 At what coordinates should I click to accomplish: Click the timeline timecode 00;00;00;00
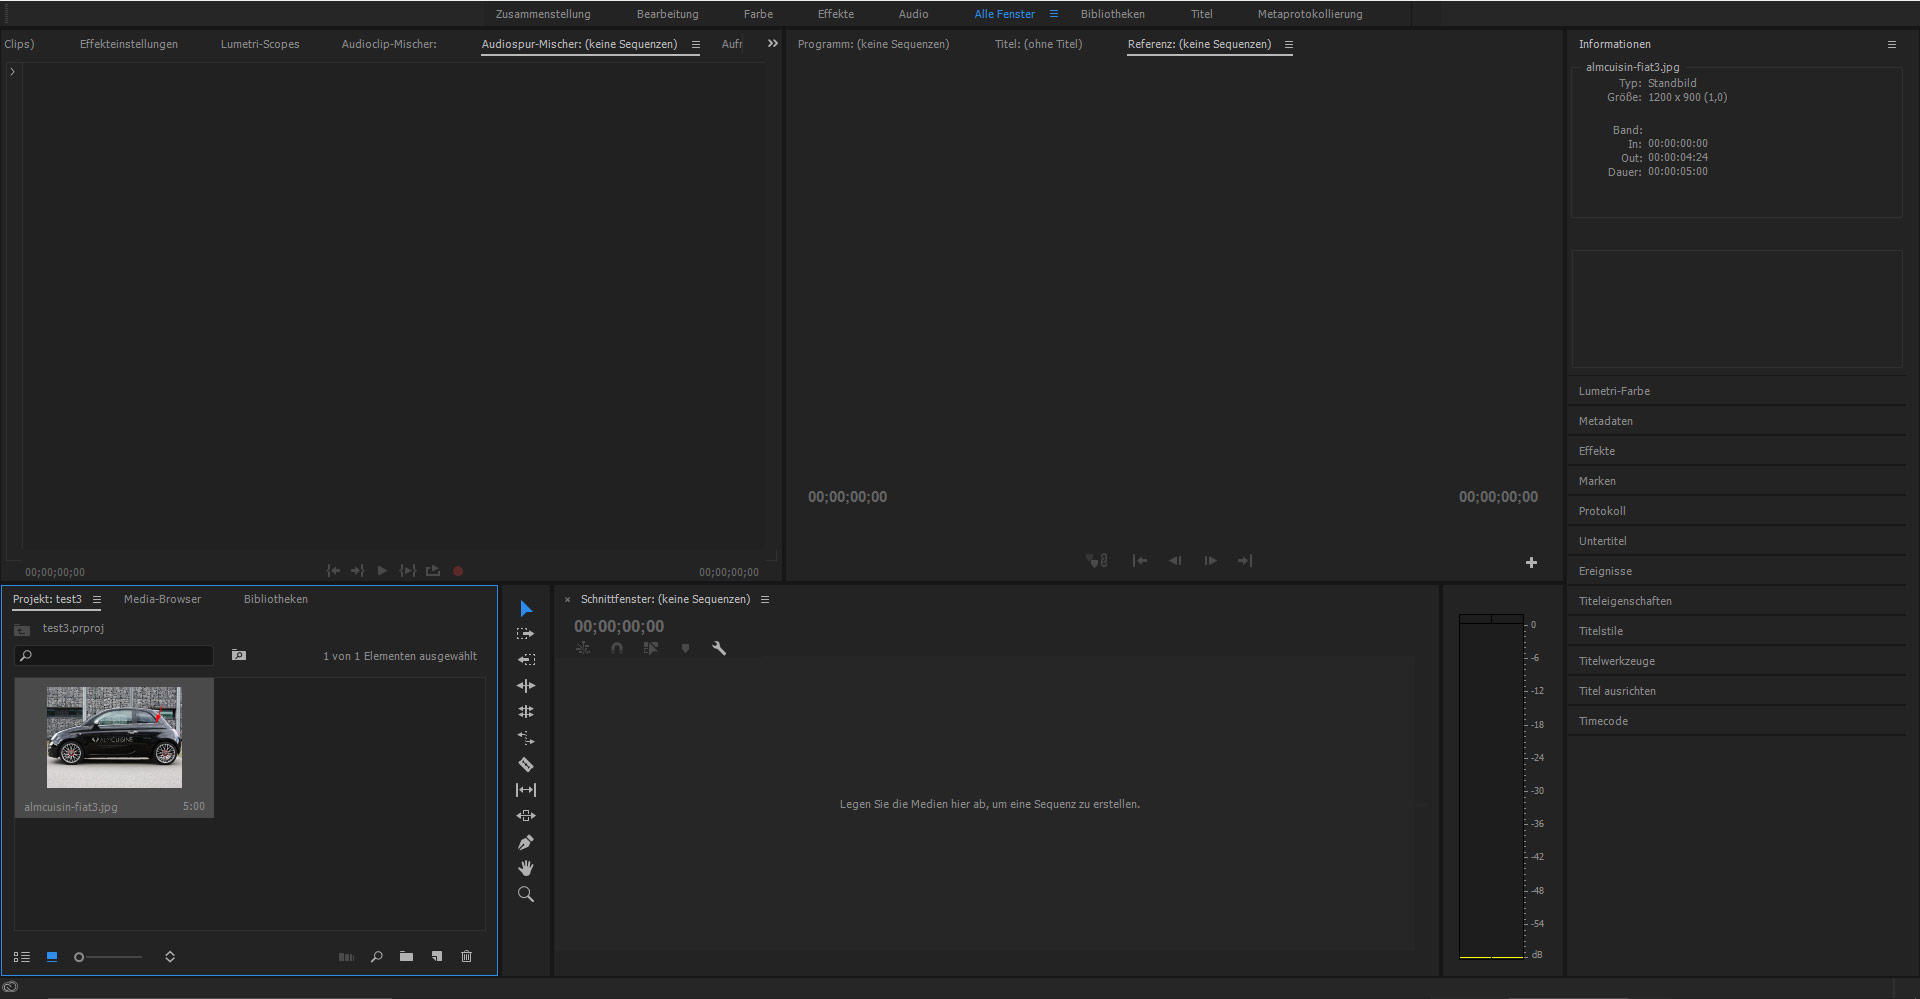point(619,626)
